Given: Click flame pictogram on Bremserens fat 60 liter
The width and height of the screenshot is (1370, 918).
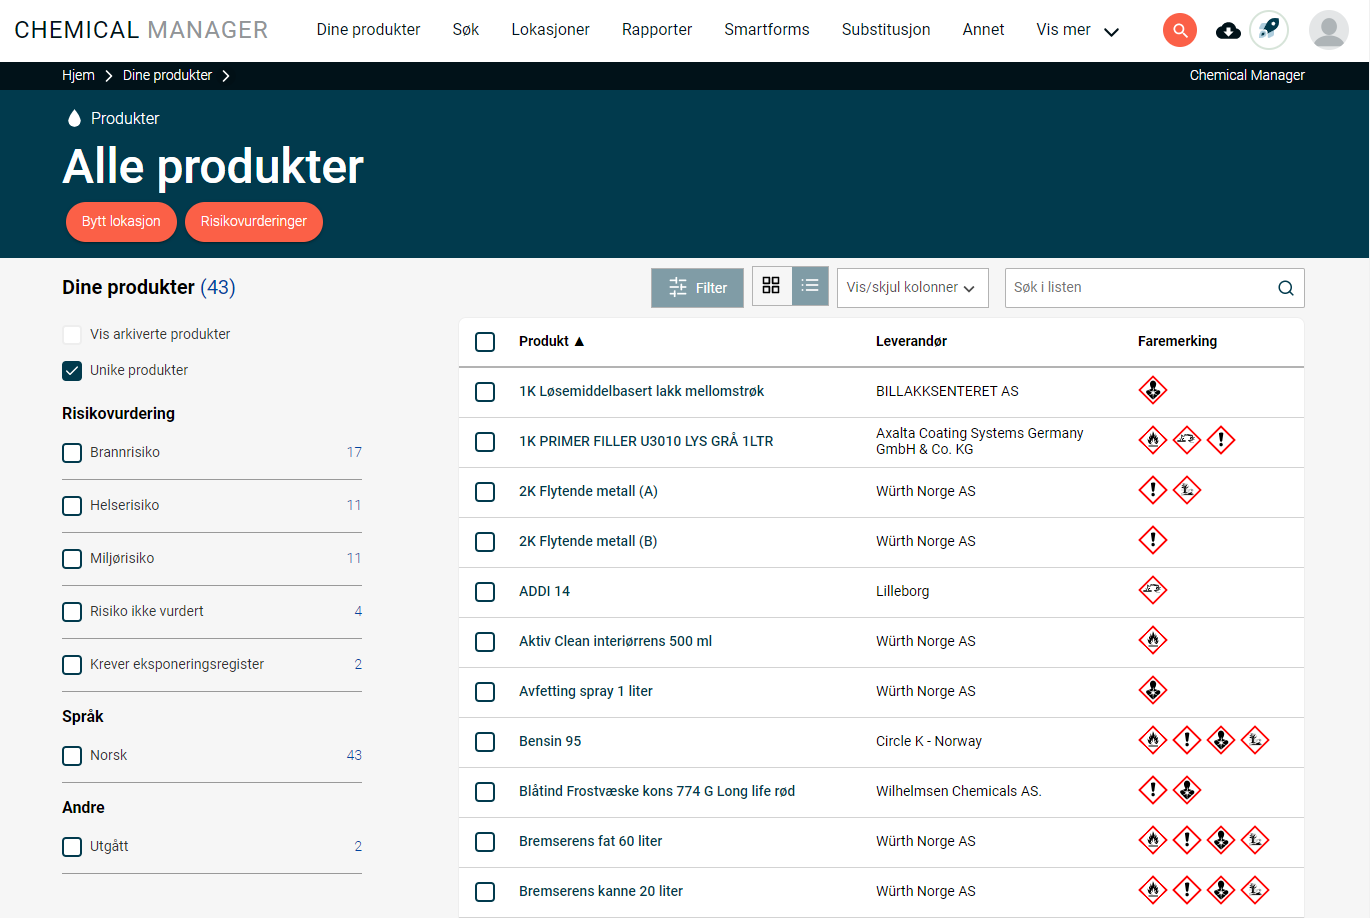Looking at the screenshot, I should (x=1153, y=840).
